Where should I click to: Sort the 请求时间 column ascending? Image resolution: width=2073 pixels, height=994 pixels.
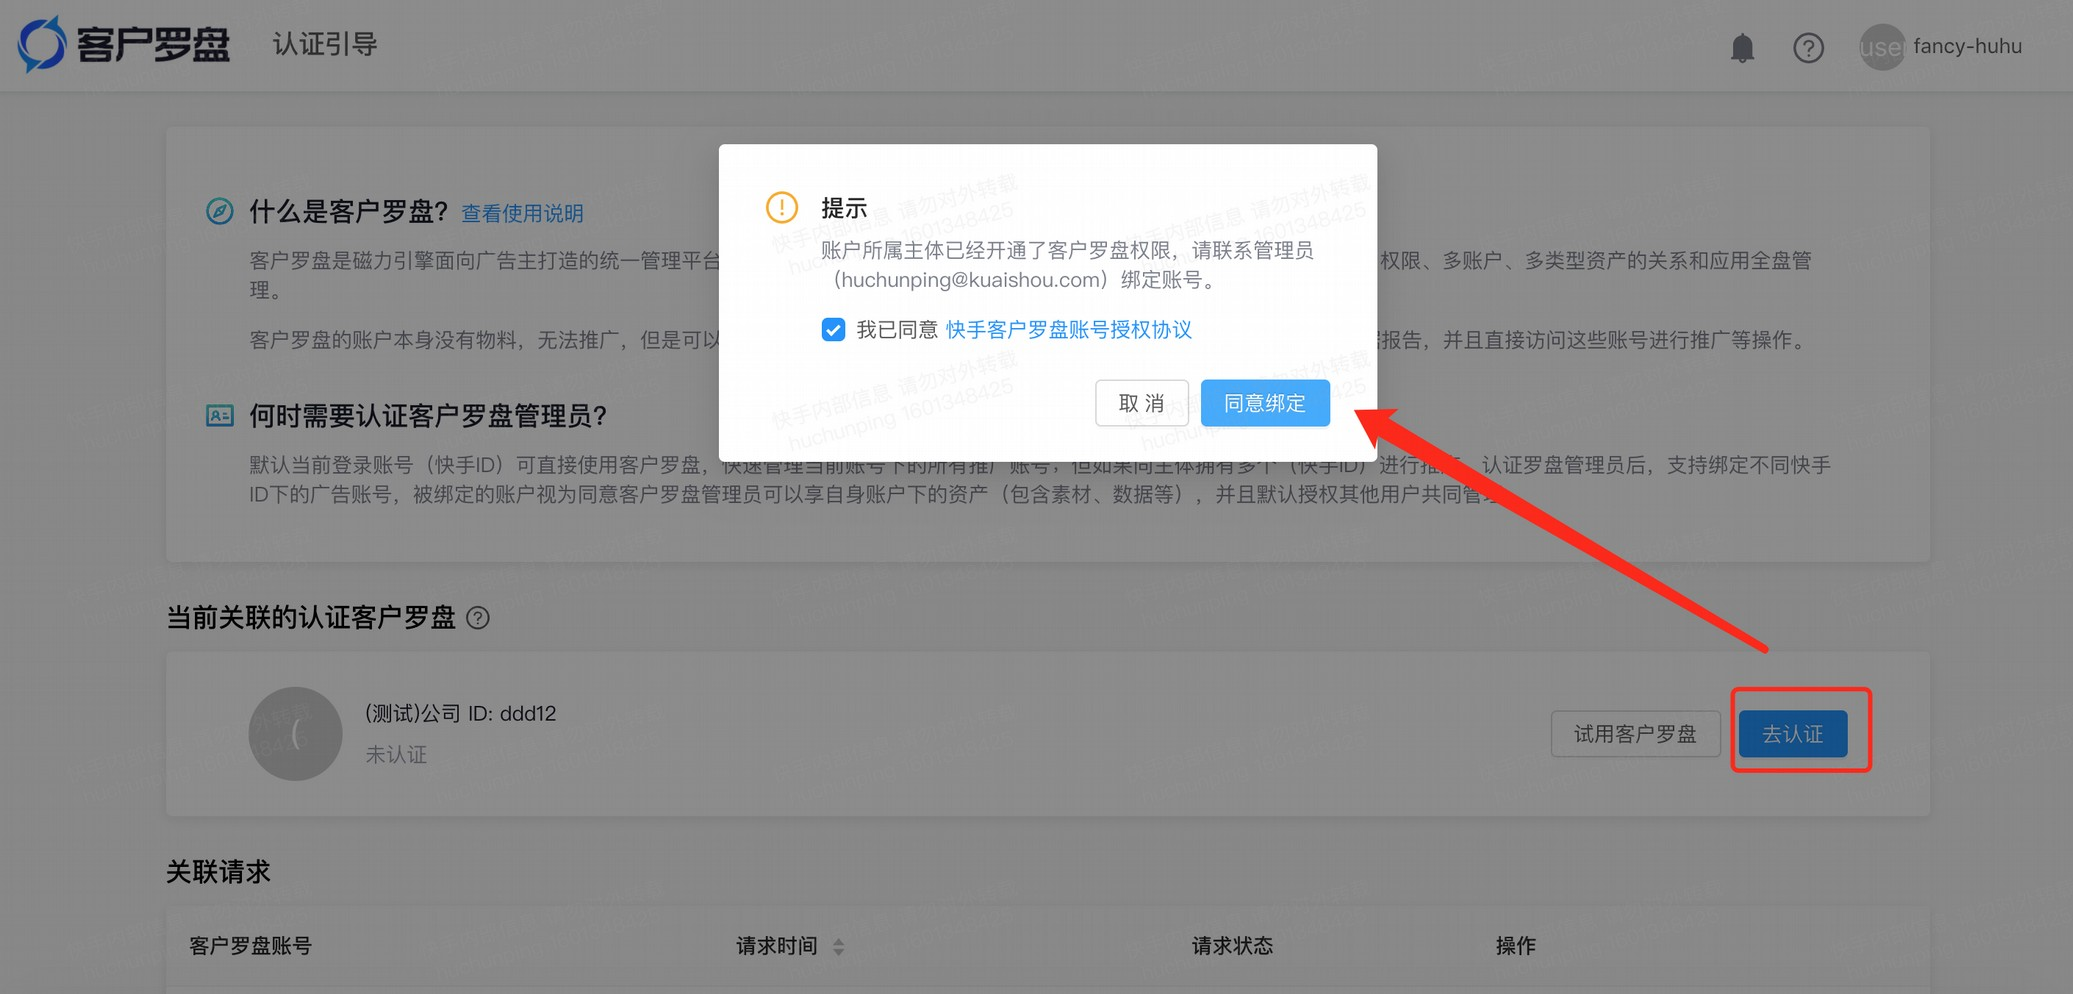coord(840,941)
